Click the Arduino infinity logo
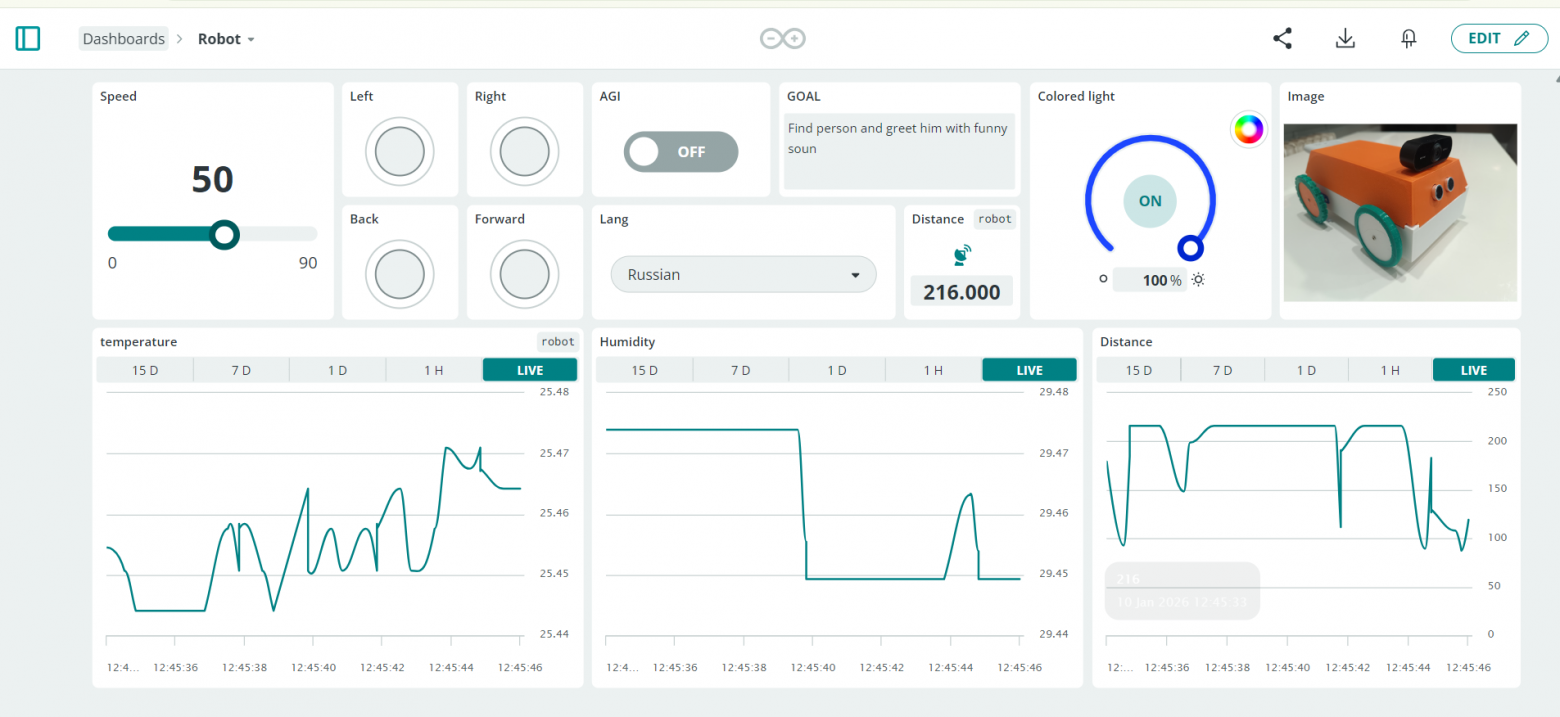Screen dimensions: 1560x717 782,39
